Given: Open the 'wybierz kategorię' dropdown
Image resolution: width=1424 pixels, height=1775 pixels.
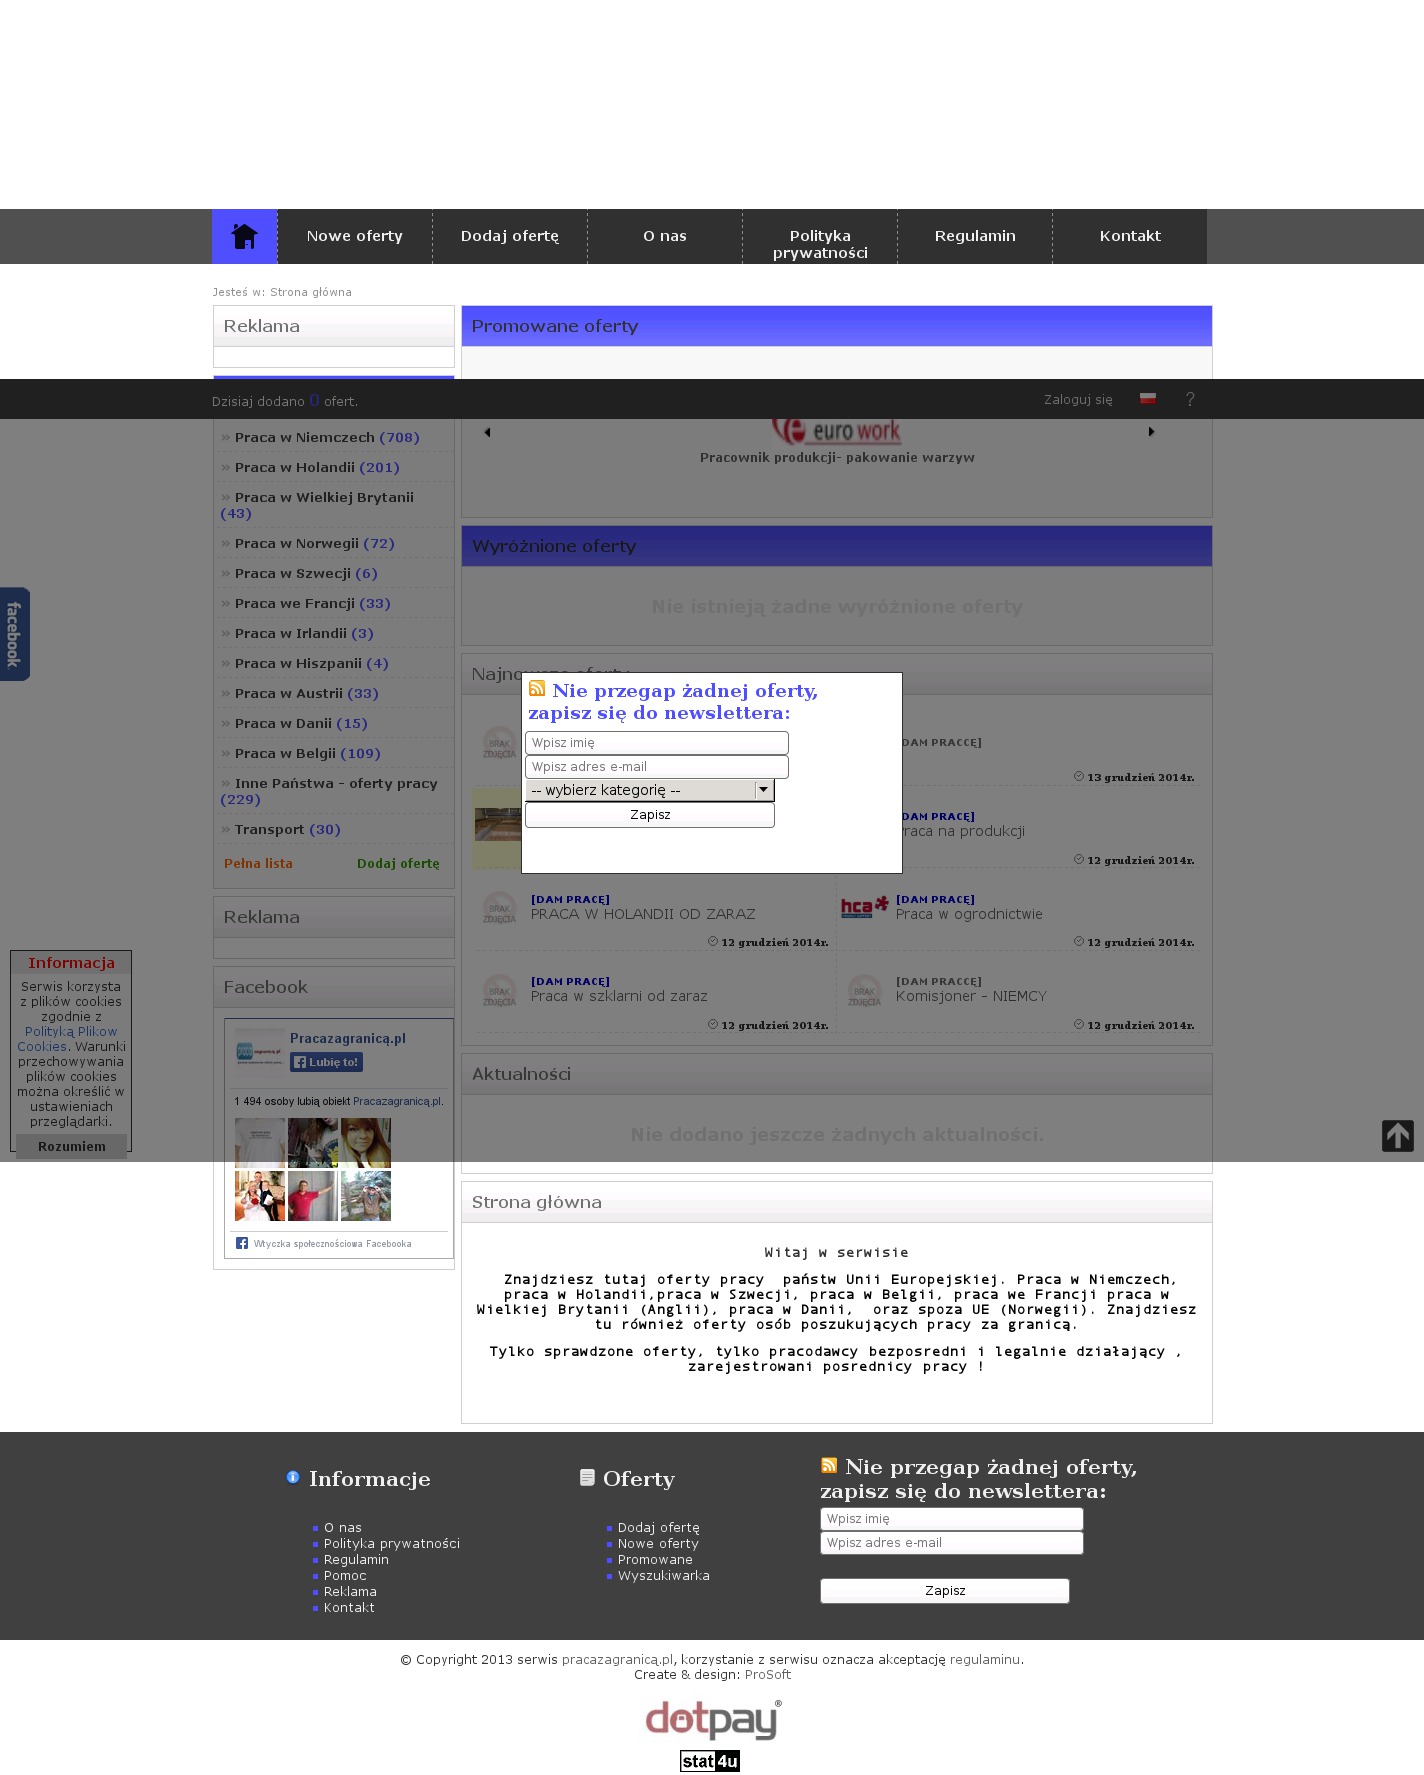Looking at the screenshot, I should coord(650,790).
